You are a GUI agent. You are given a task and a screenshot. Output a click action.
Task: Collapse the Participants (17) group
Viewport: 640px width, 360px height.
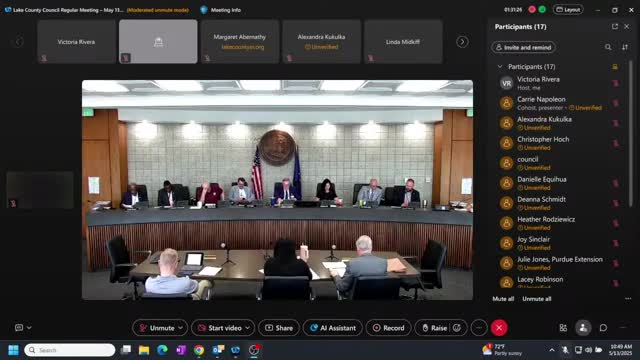point(500,67)
